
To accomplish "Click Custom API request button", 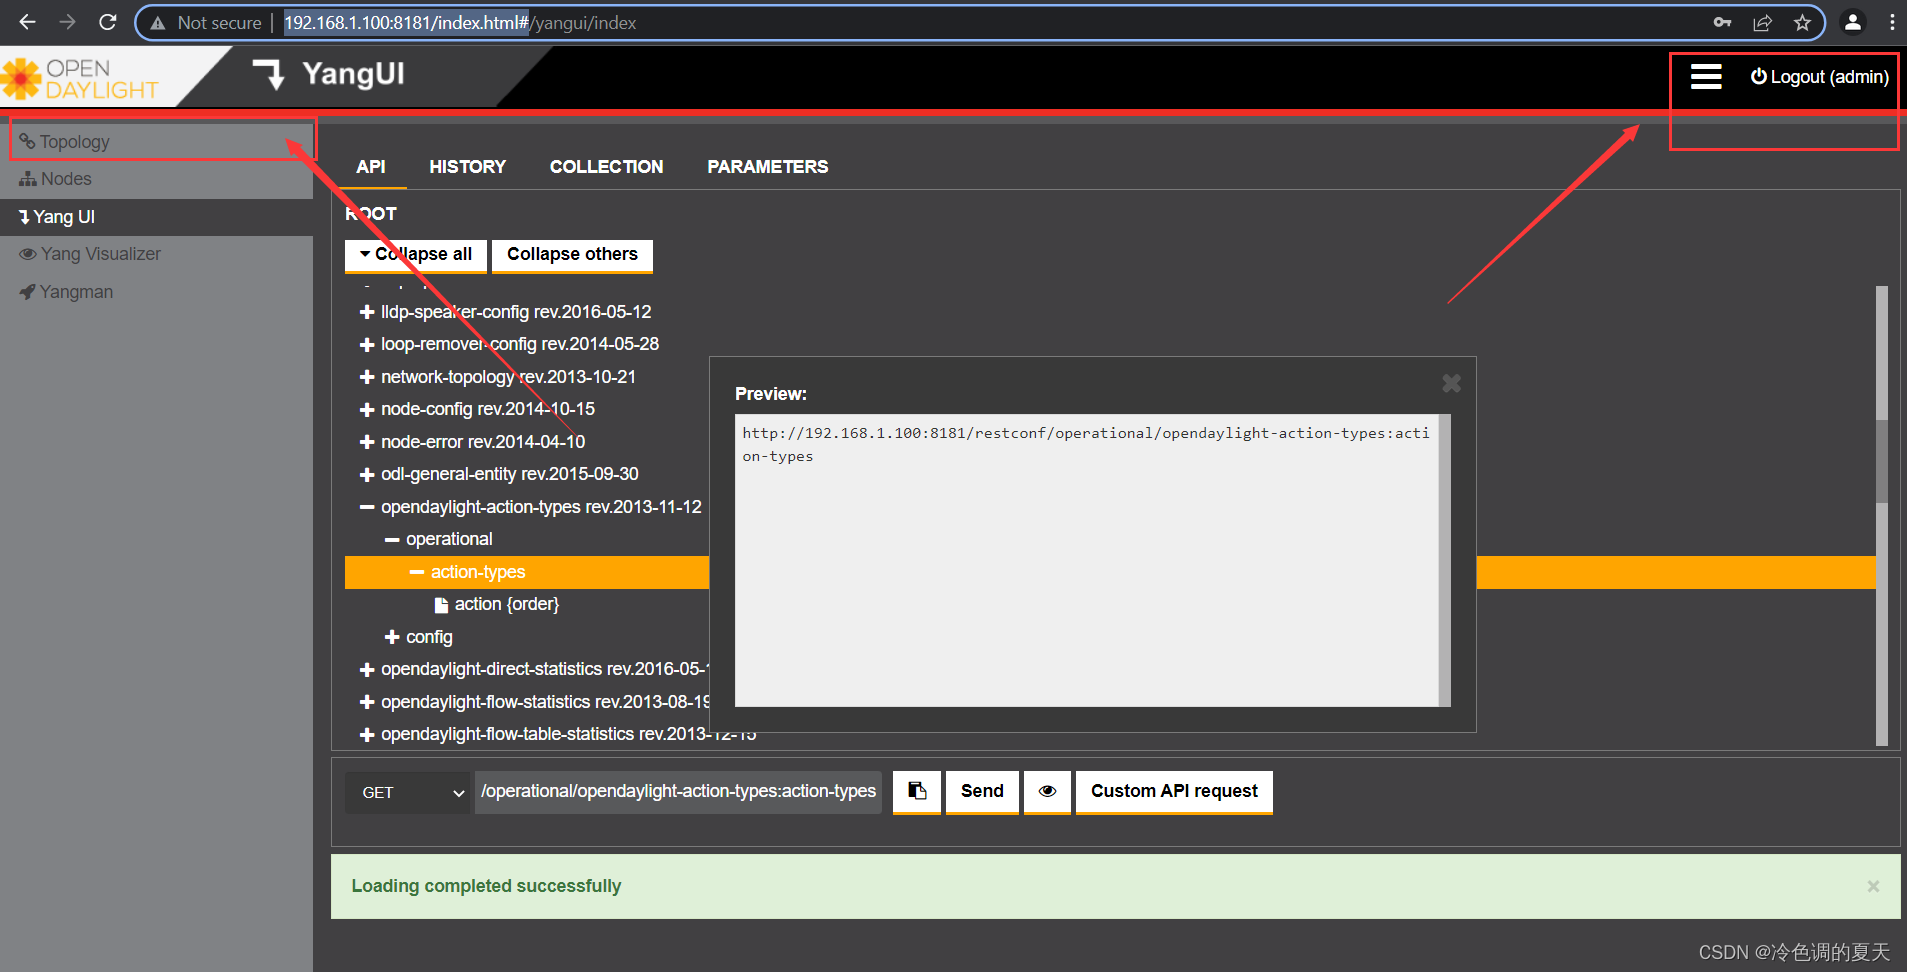I will click(x=1174, y=792).
